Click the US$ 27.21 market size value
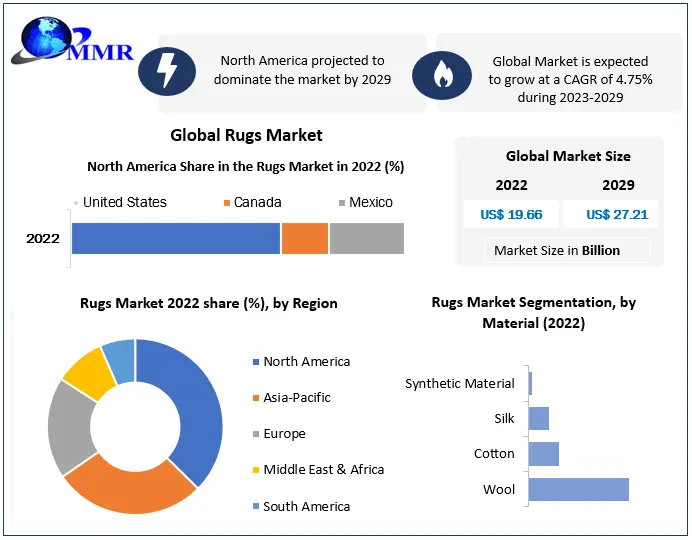The height and width of the screenshot is (540, 692). tap(617, 214)
